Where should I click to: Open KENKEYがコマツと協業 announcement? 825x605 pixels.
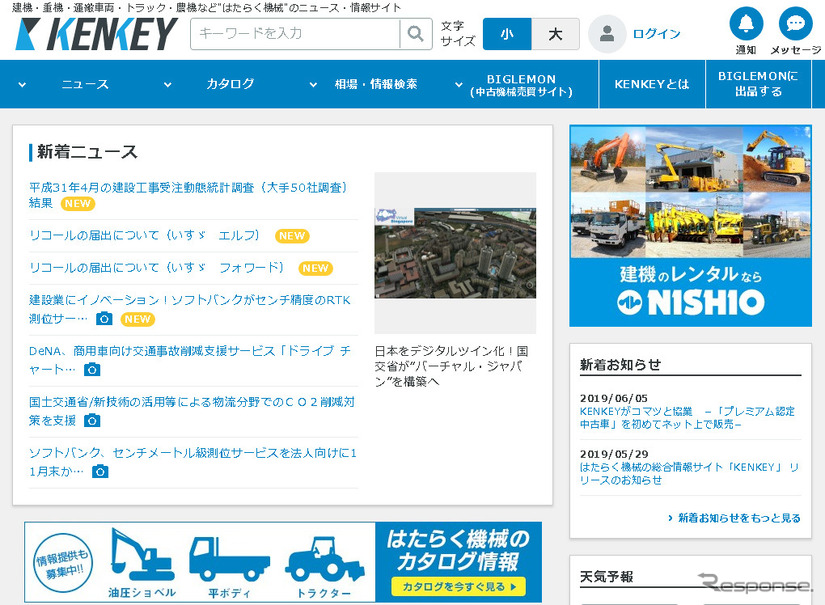pyautogui.click(x=687, y=418)
